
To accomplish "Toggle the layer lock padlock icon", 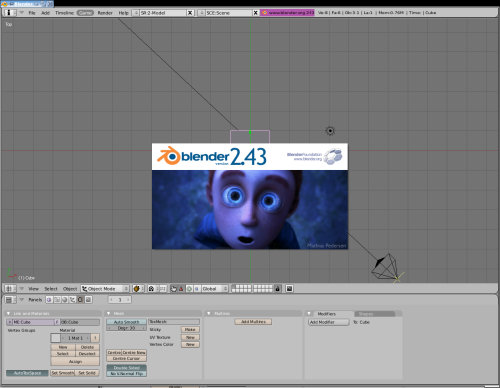I will coord(277,289).
